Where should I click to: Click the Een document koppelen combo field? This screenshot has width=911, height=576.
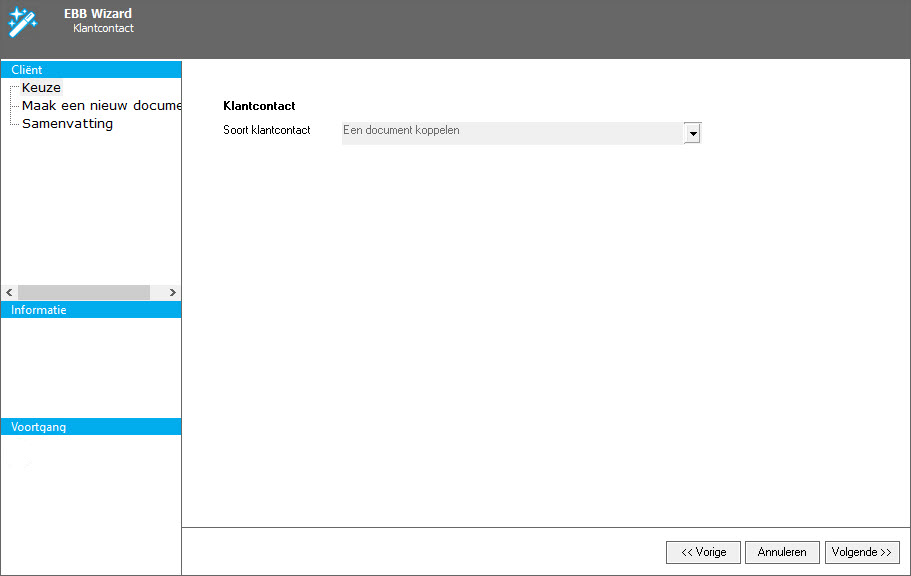click(511, 131)
